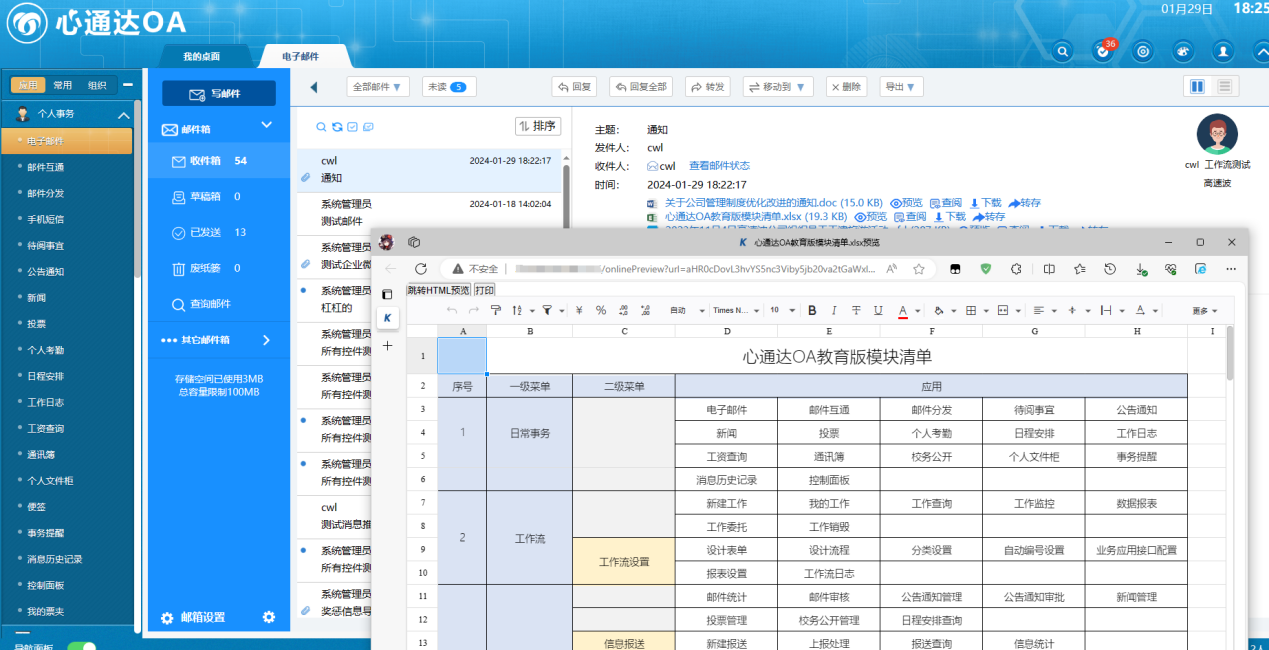Open browser more options ellipsis menu
Image resolution: width=1269 pixels, height=650 pixels.
click(1232, 269)
